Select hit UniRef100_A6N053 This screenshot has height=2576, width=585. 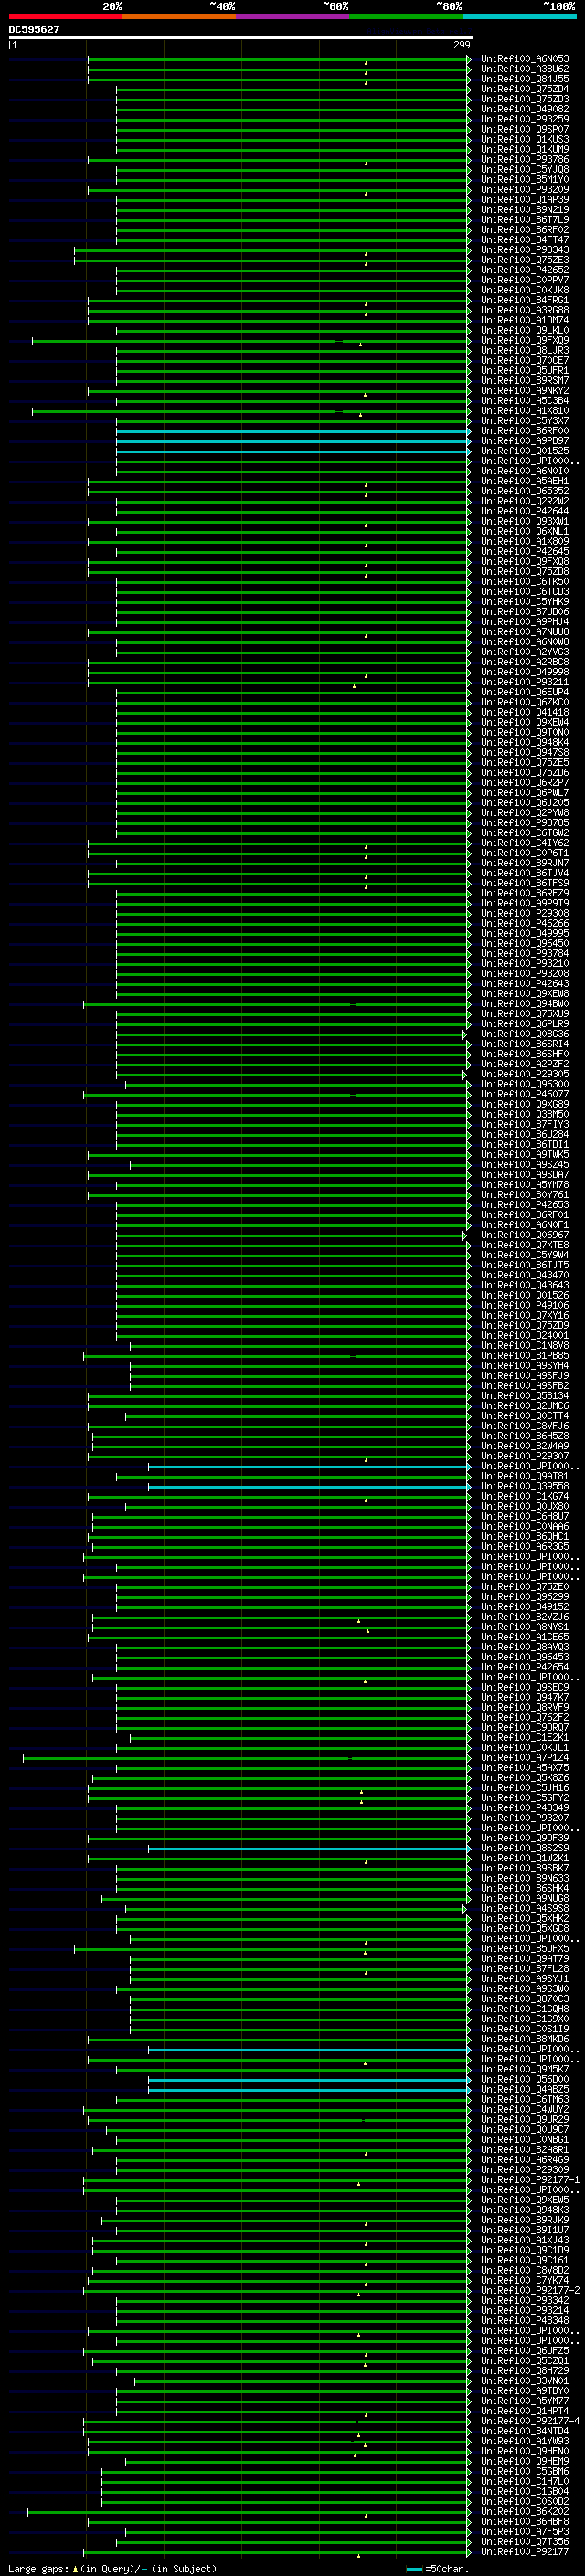click(x=525, y=59)
